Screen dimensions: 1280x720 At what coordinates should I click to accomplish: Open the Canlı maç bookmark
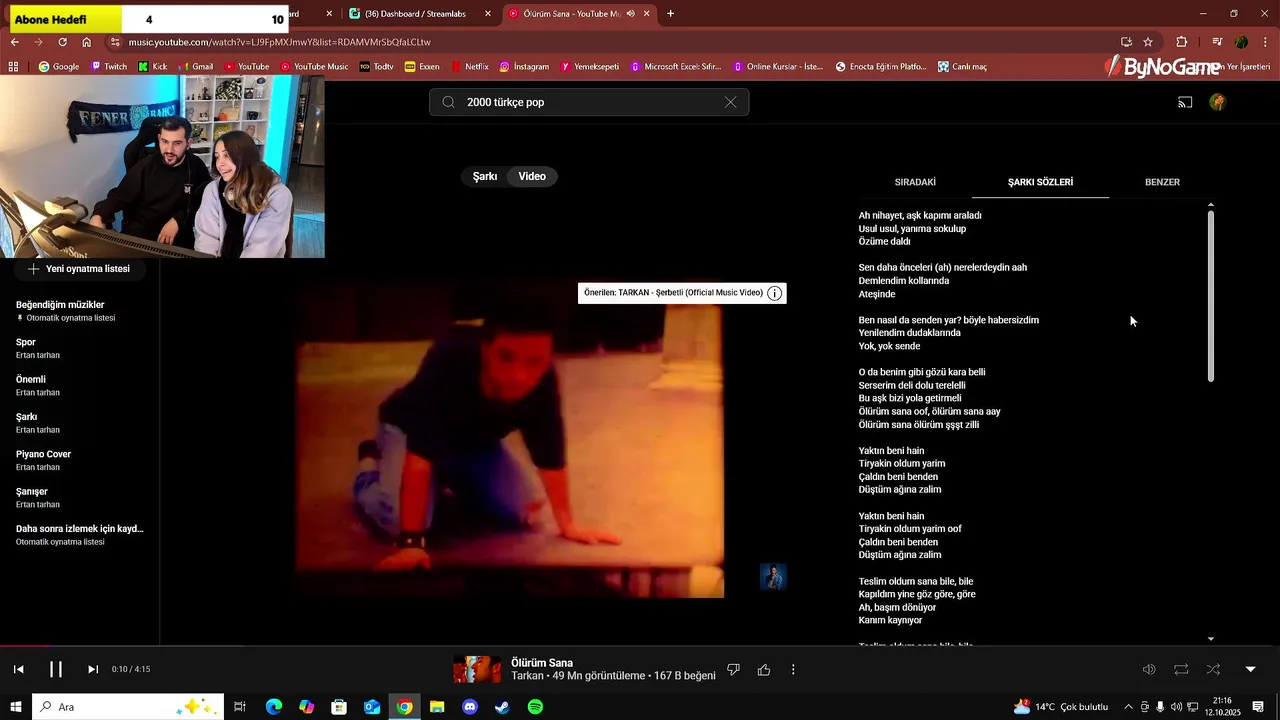(x=962, y=67)
